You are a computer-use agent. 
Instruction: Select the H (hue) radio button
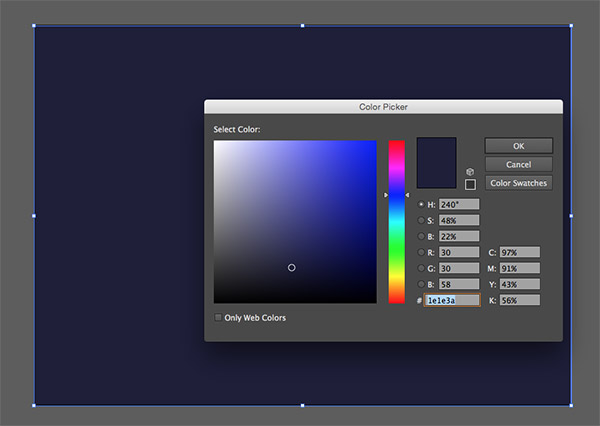tap(421, 204)
